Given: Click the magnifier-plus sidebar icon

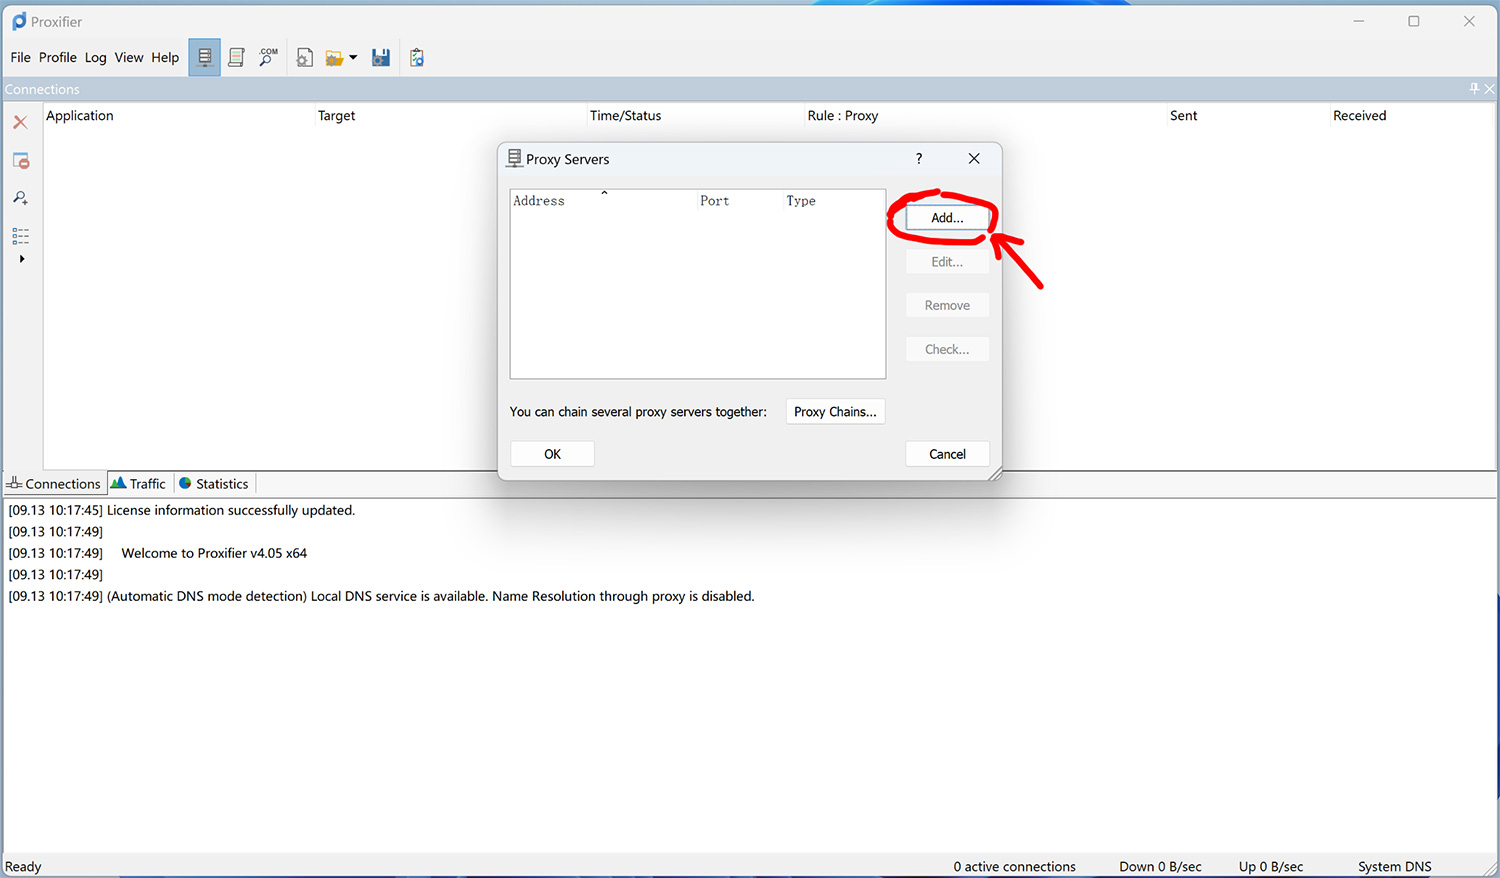Looking at the screenshot, I should tap(20, 198).
